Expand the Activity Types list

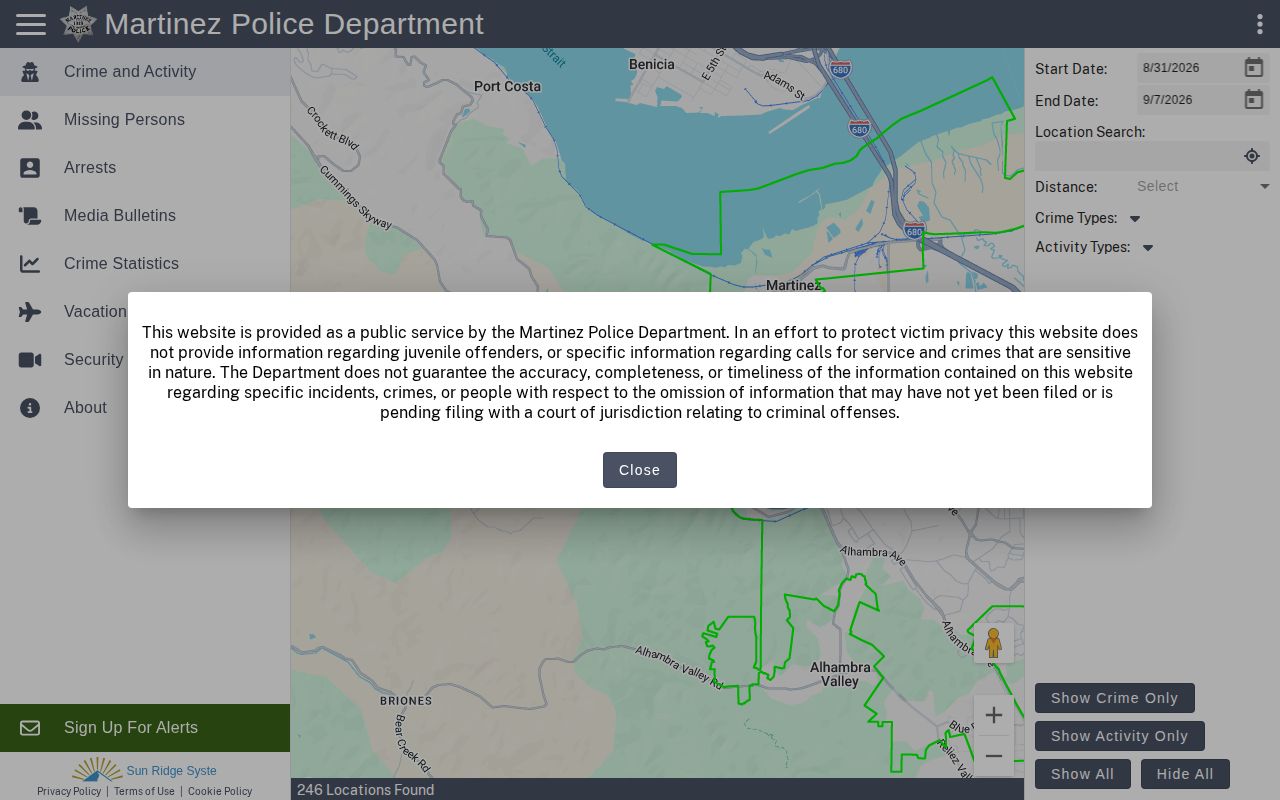[x=1148, y=247]
